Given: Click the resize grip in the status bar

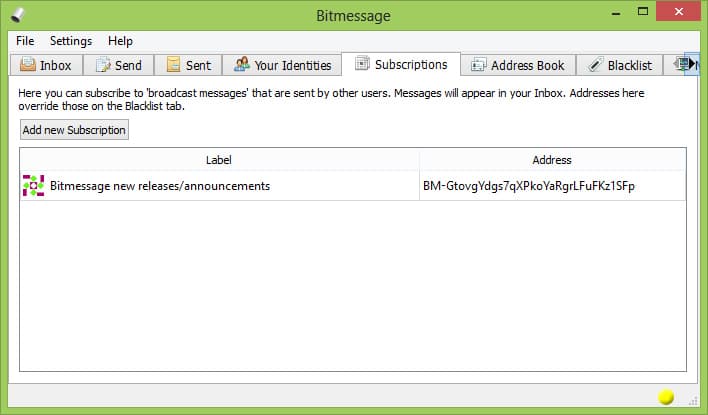Looking at the screenshot, I should [x=693, y=400].
